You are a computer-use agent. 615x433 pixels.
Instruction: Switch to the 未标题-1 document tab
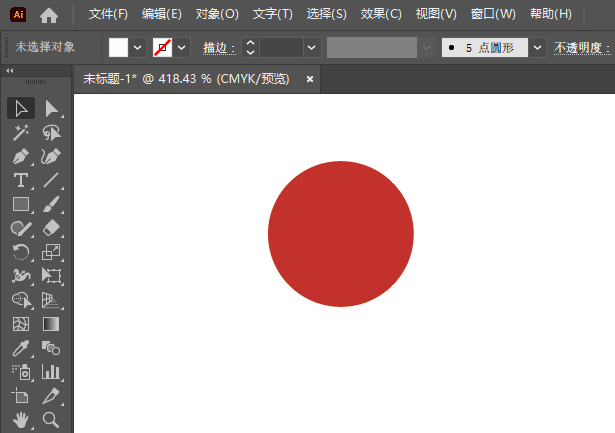(x=186, y=79)
